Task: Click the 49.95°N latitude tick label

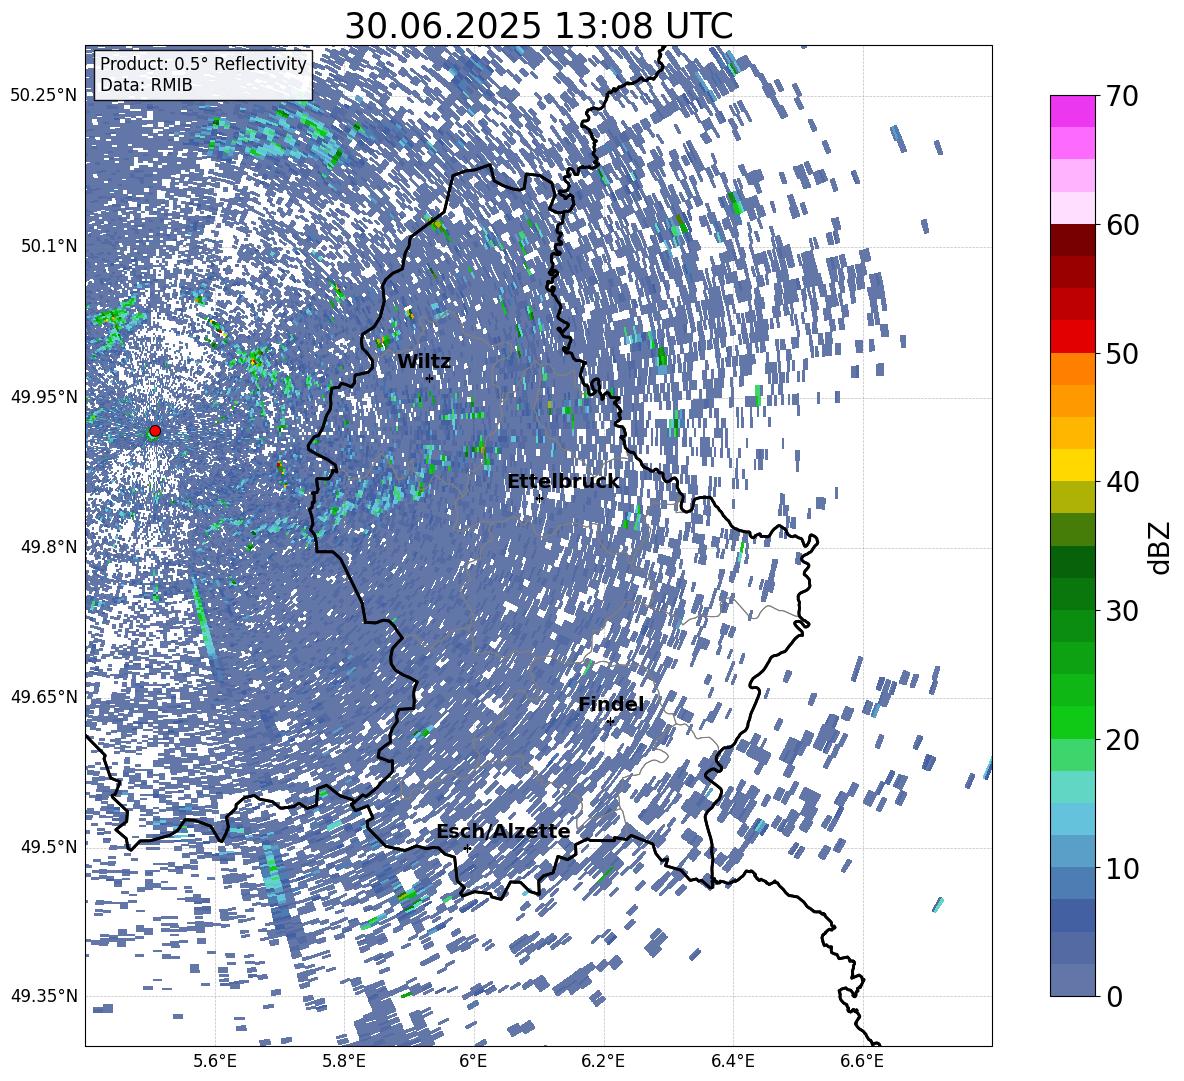Action: [44, 396]
